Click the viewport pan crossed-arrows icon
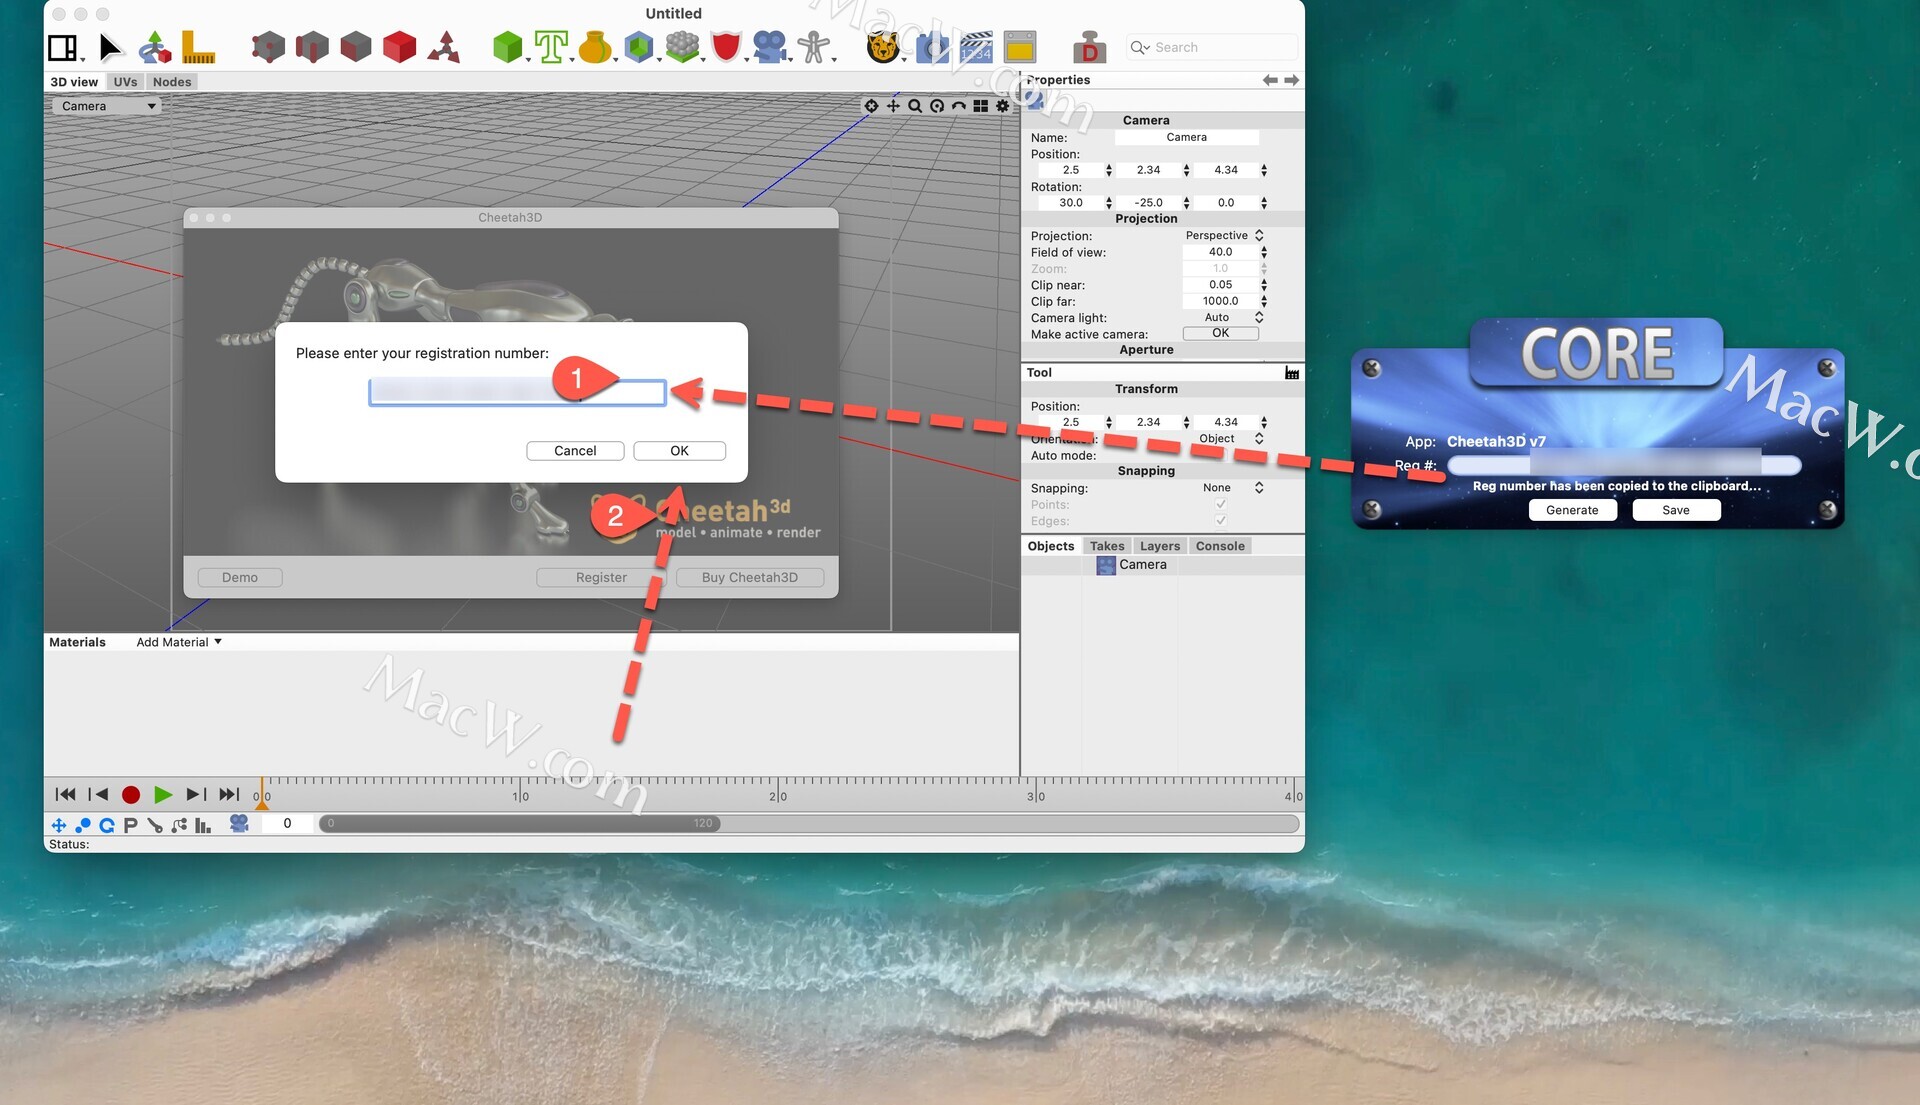This screenshot has height=1105, width=1920. [x=893, y=106]
